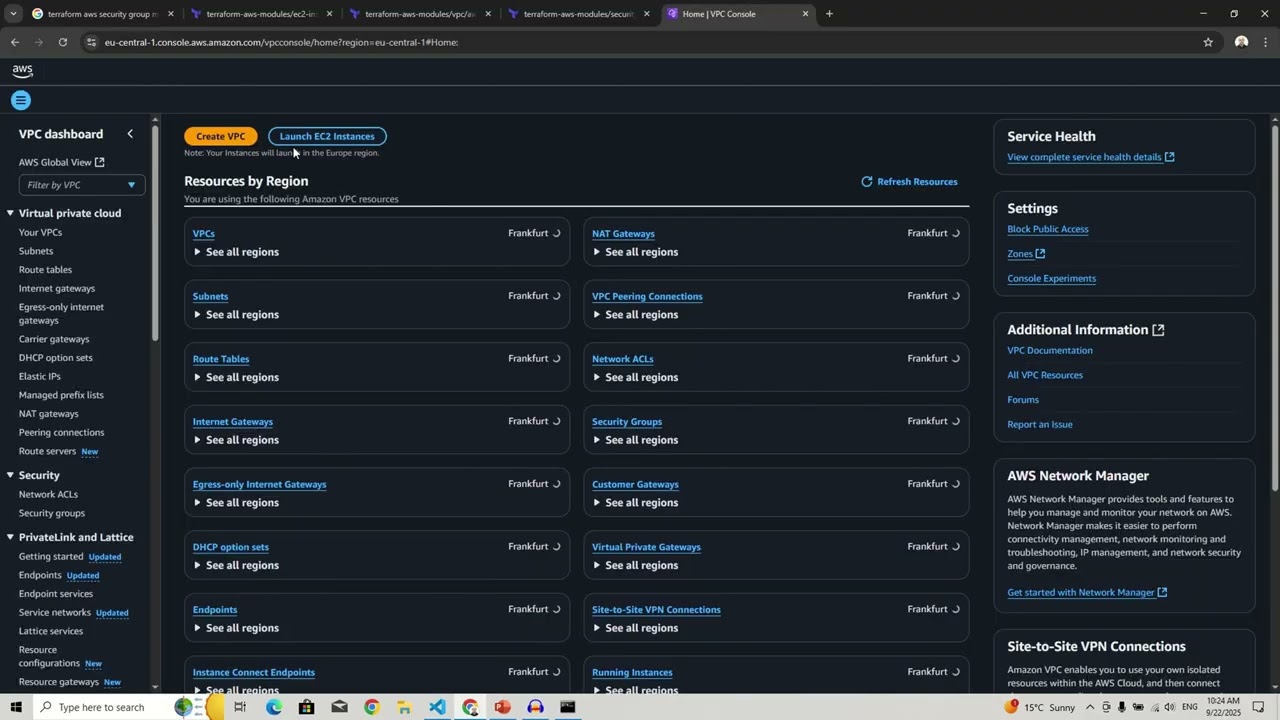Click the browser address bar URL

coord(281,42)
